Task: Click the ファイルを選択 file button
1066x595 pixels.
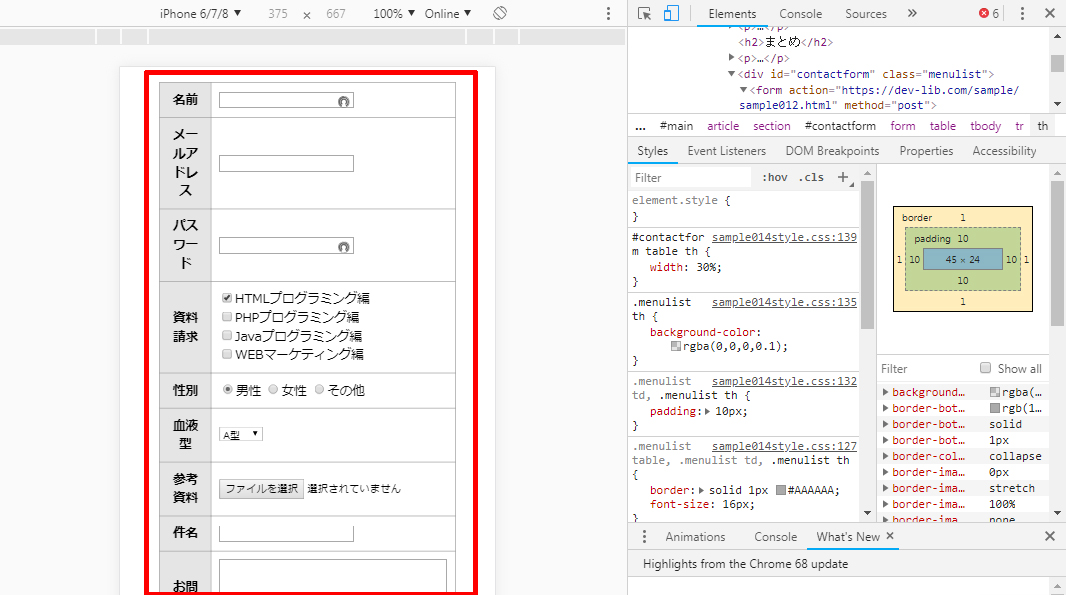Action: 261,489
